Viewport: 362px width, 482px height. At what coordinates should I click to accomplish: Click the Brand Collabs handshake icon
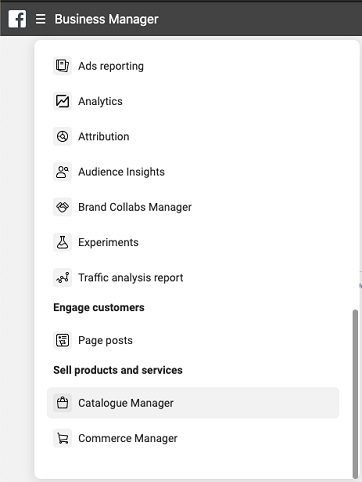click(62, 207)
